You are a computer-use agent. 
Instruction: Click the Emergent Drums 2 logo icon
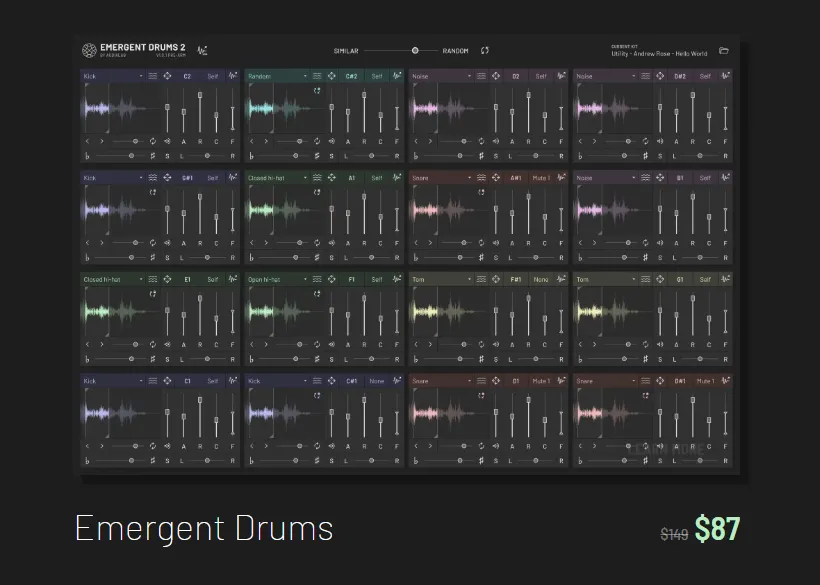coord(89,50)
